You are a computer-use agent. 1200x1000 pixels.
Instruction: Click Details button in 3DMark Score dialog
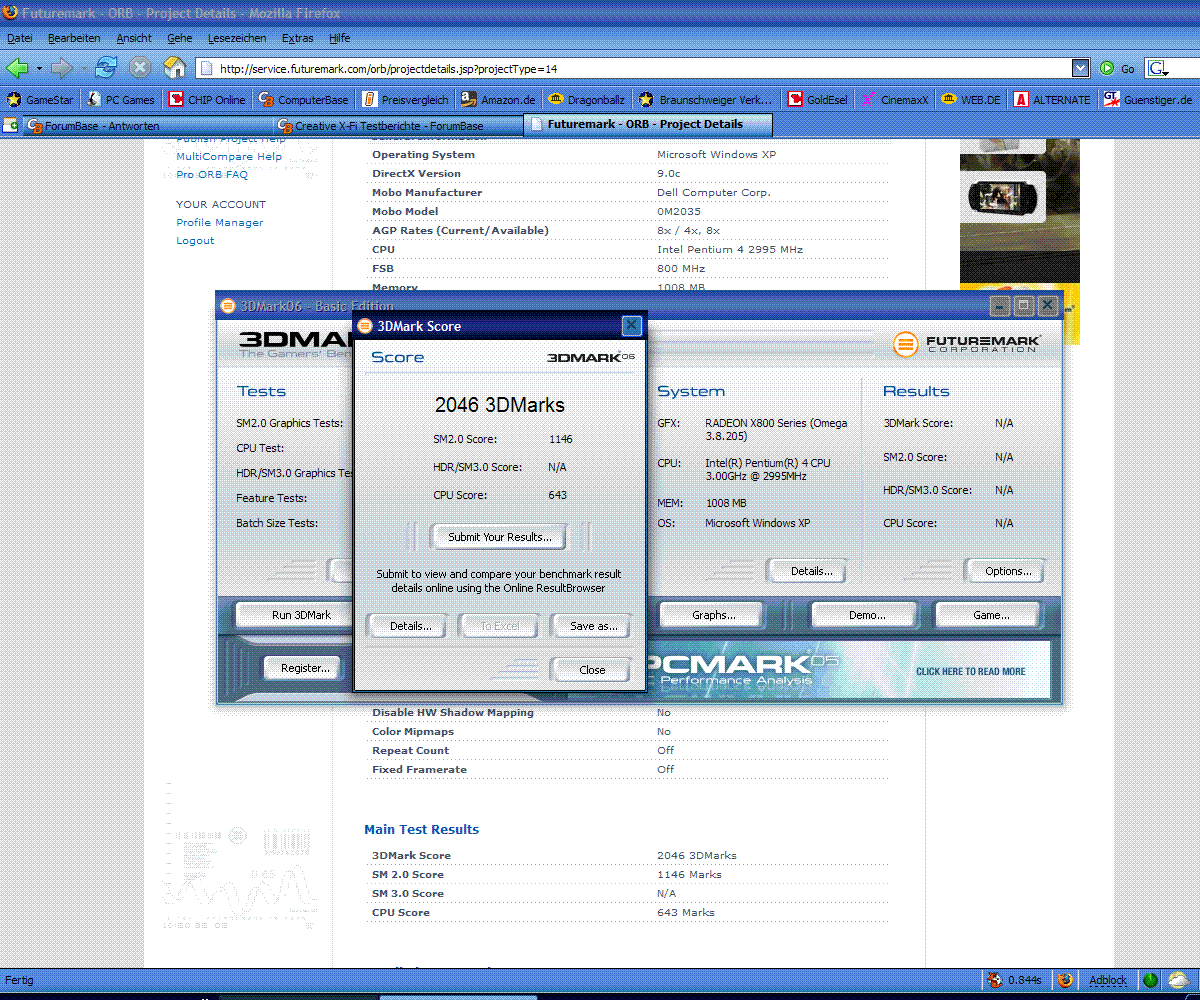pyautogui.click(x=410, y=626)
